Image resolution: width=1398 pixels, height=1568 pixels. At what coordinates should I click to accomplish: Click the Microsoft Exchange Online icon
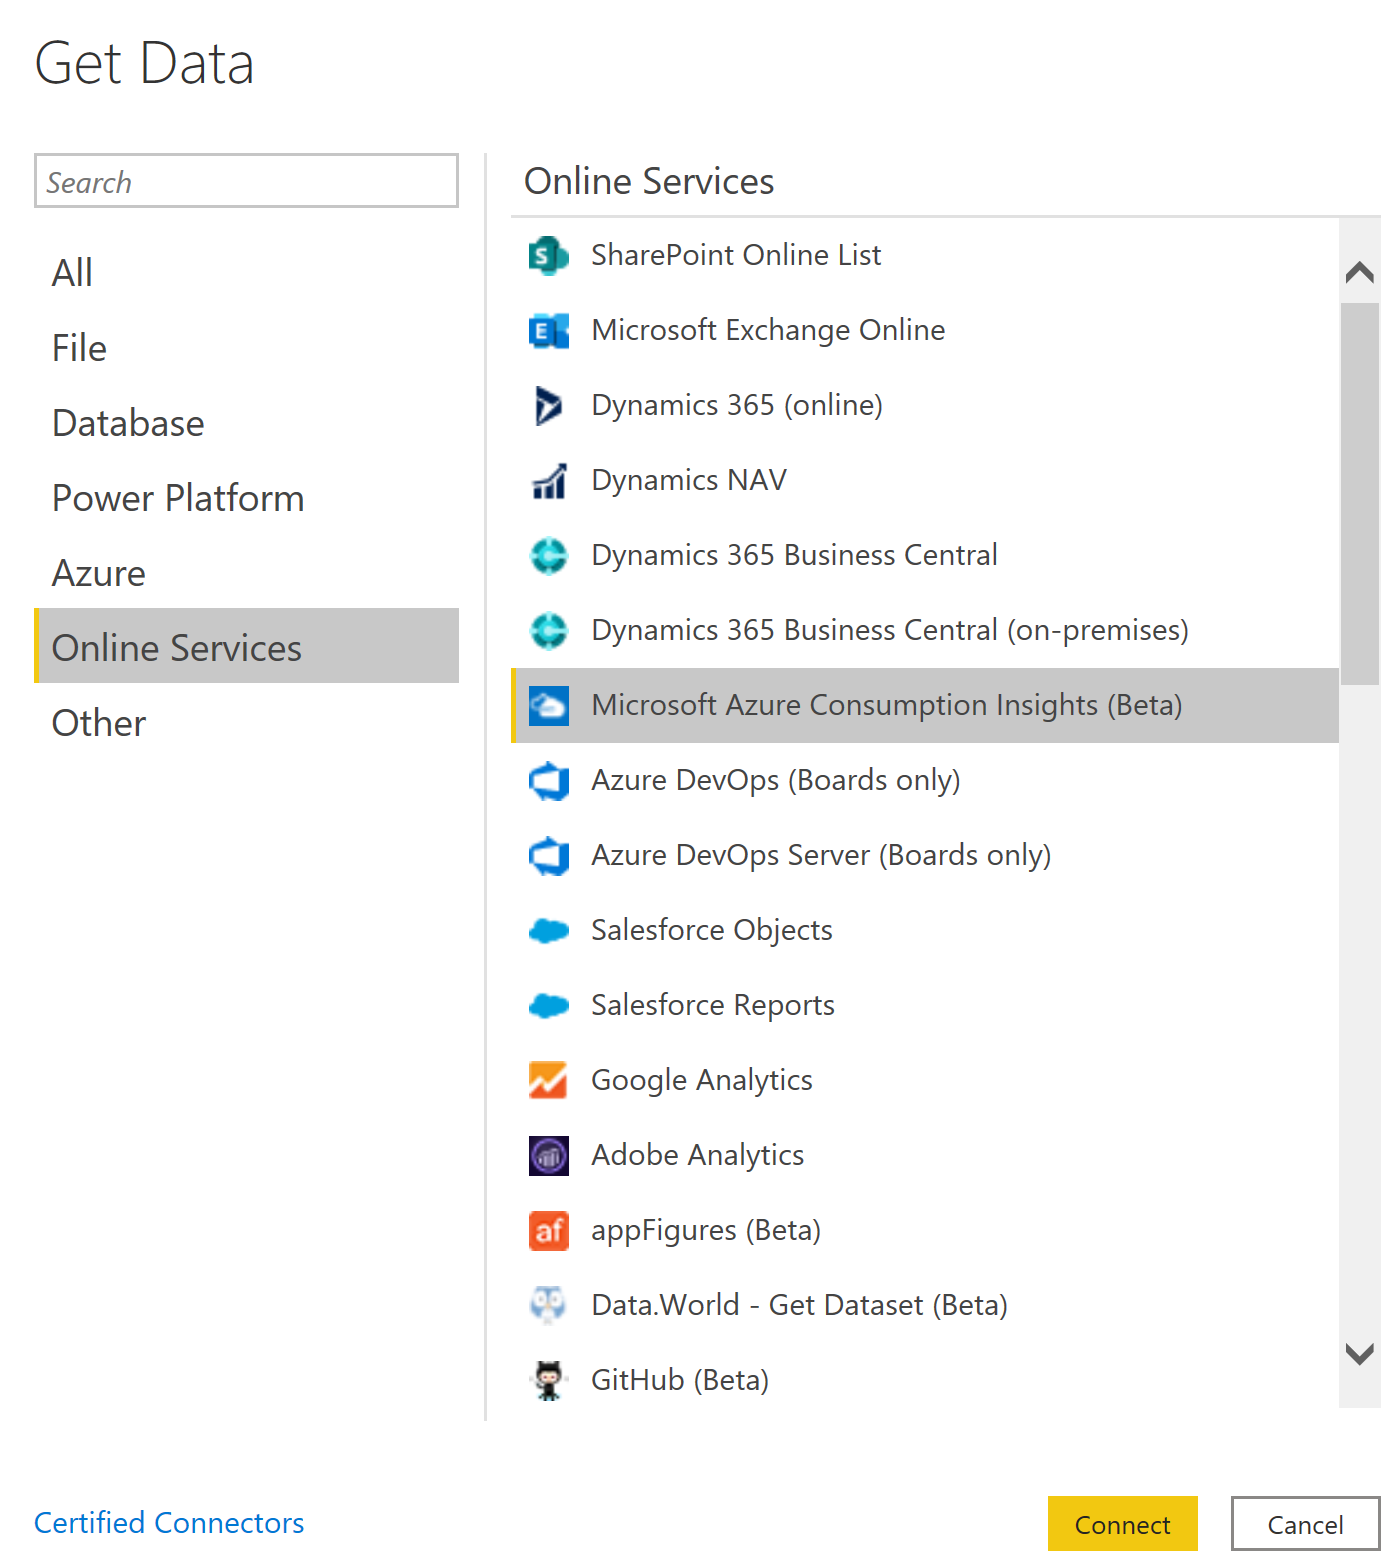[x=549, y=331]
